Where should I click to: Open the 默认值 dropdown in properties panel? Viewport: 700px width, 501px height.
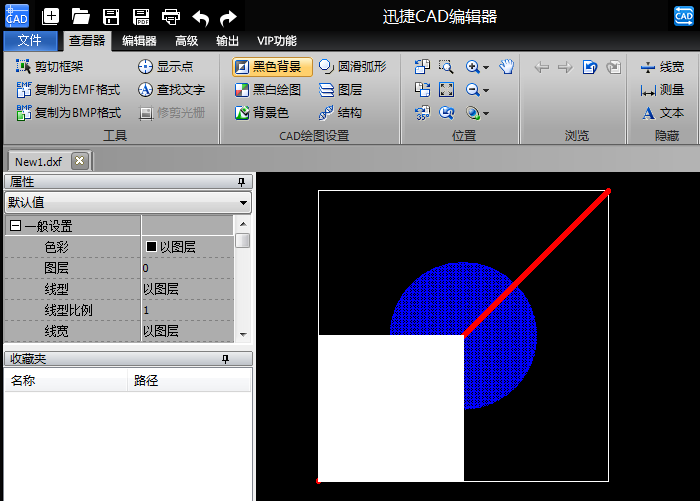(x=244, y=202)
